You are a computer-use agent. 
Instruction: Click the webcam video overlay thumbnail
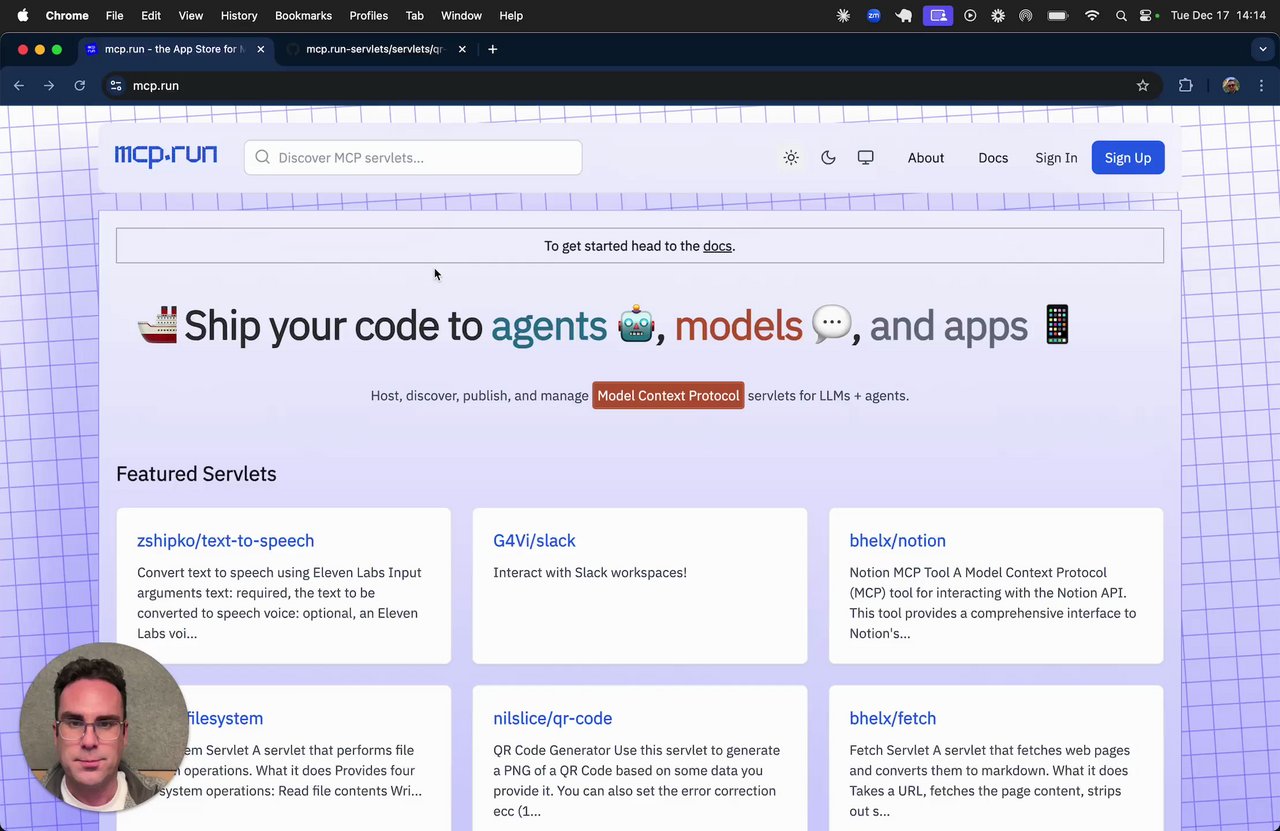click(103, 726)
